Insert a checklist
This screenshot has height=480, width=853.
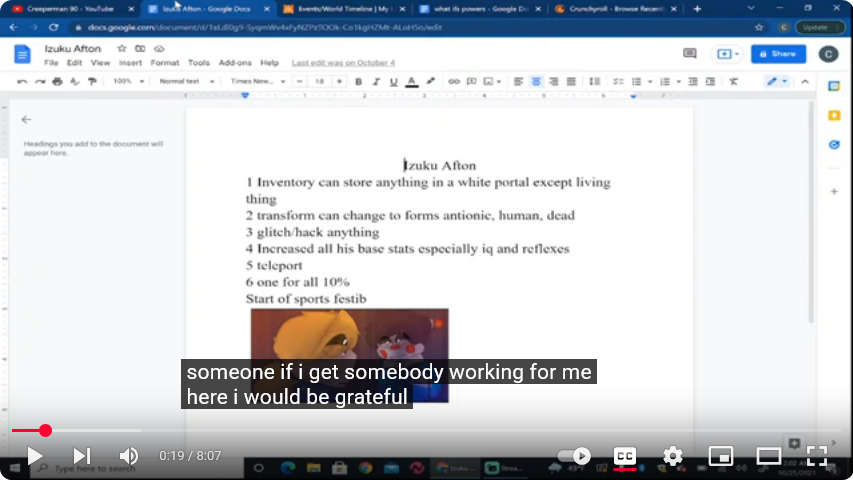coord(618,82)
